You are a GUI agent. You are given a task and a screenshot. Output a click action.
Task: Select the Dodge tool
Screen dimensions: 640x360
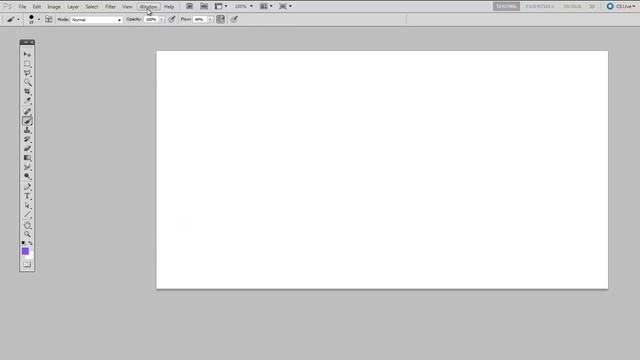click(27, 176)
